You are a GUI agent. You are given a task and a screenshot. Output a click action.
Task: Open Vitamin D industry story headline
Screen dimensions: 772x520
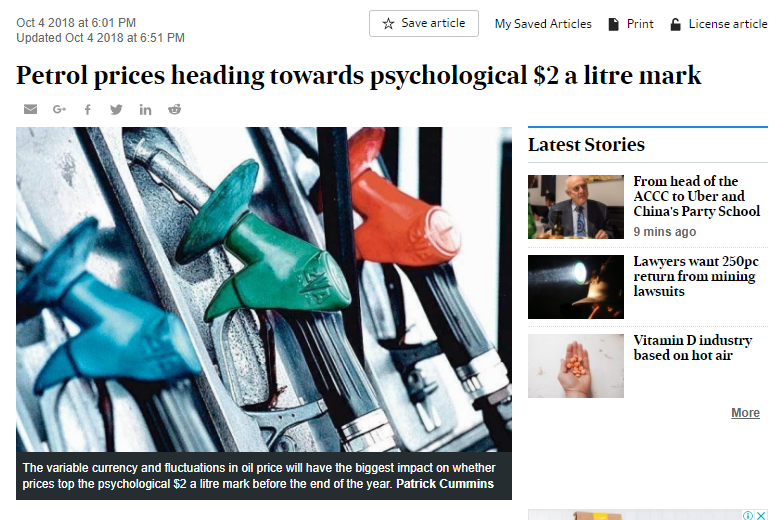pyautogui.click(x=692, y=348)
